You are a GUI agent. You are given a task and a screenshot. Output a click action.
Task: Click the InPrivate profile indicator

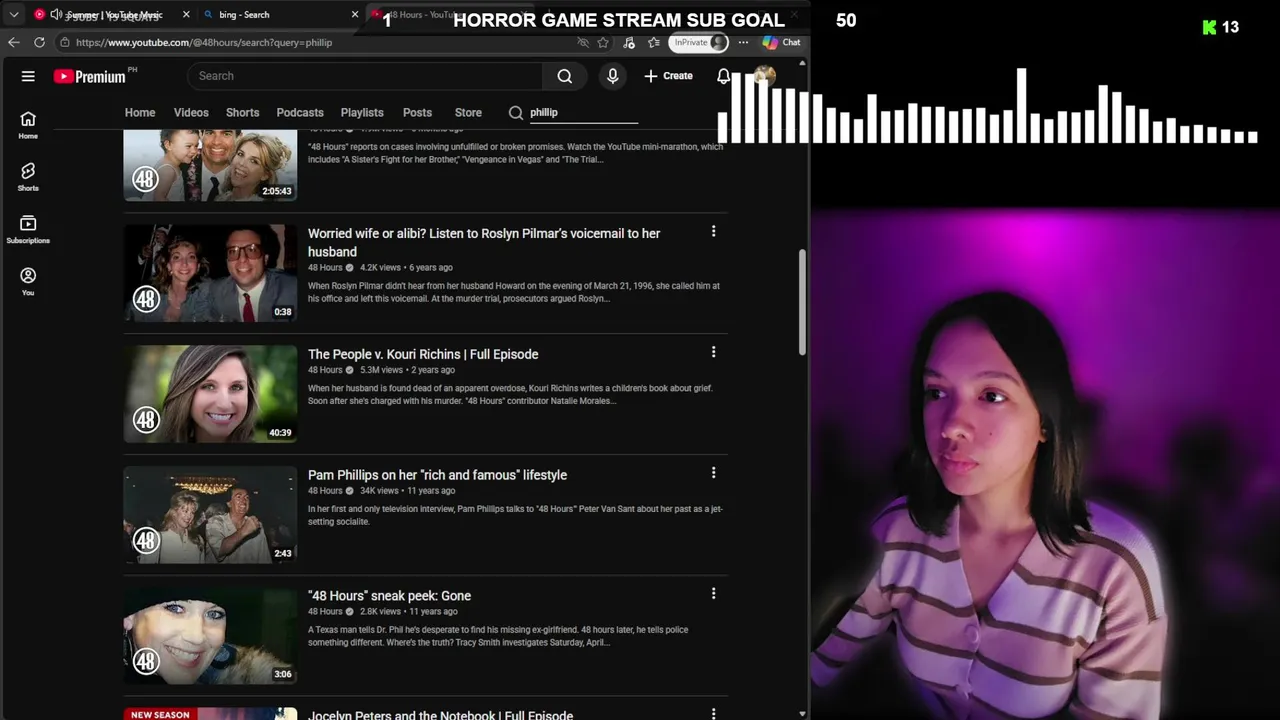[x=699, y=42]
